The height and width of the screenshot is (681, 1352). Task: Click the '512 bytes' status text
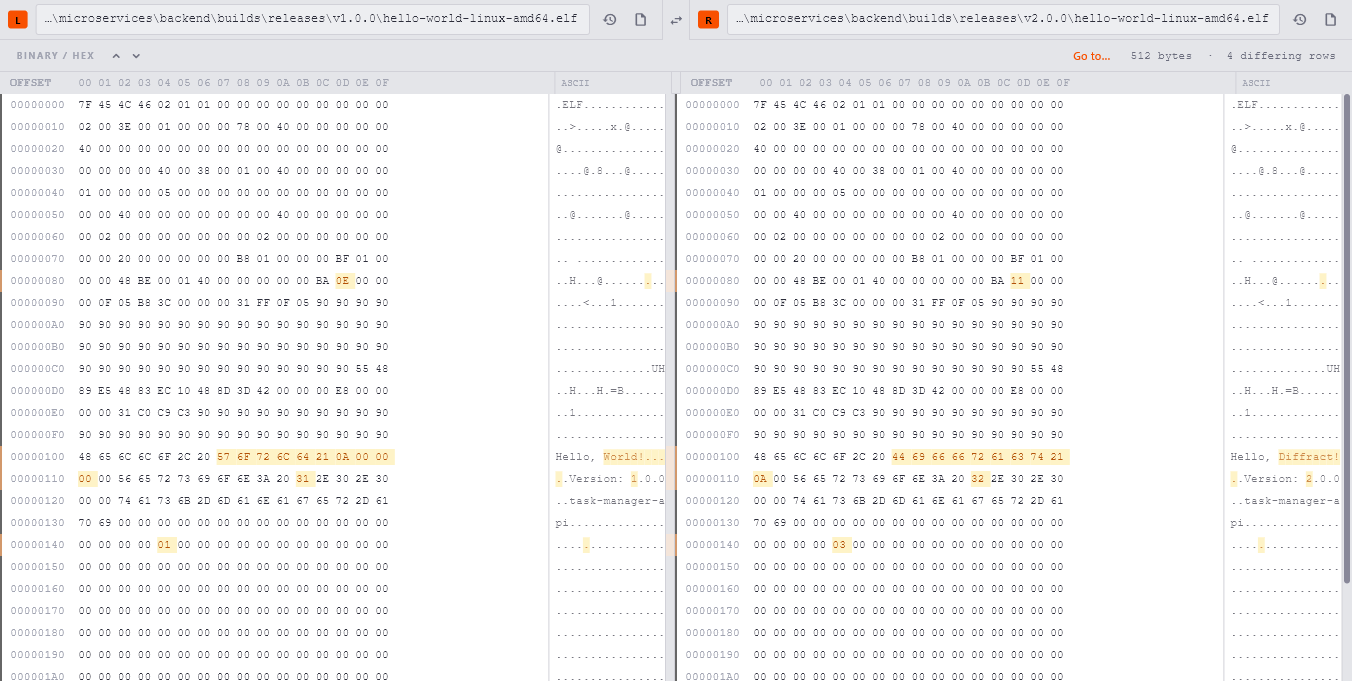(x=1161, y=56)
